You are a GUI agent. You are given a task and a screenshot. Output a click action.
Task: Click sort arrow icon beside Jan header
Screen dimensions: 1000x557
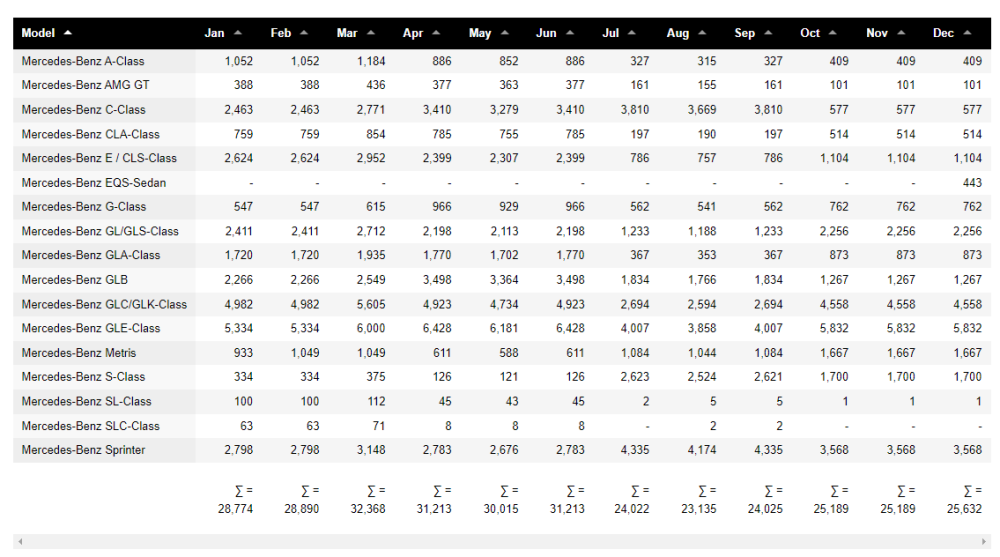point(238,33)
